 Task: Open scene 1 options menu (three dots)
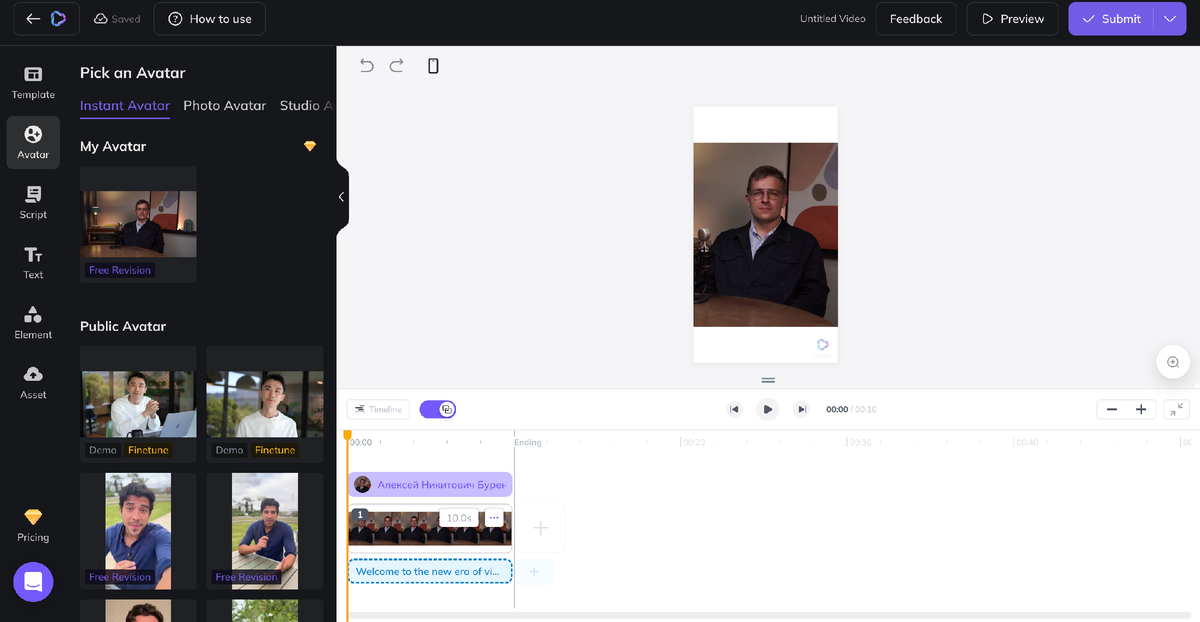494,518
